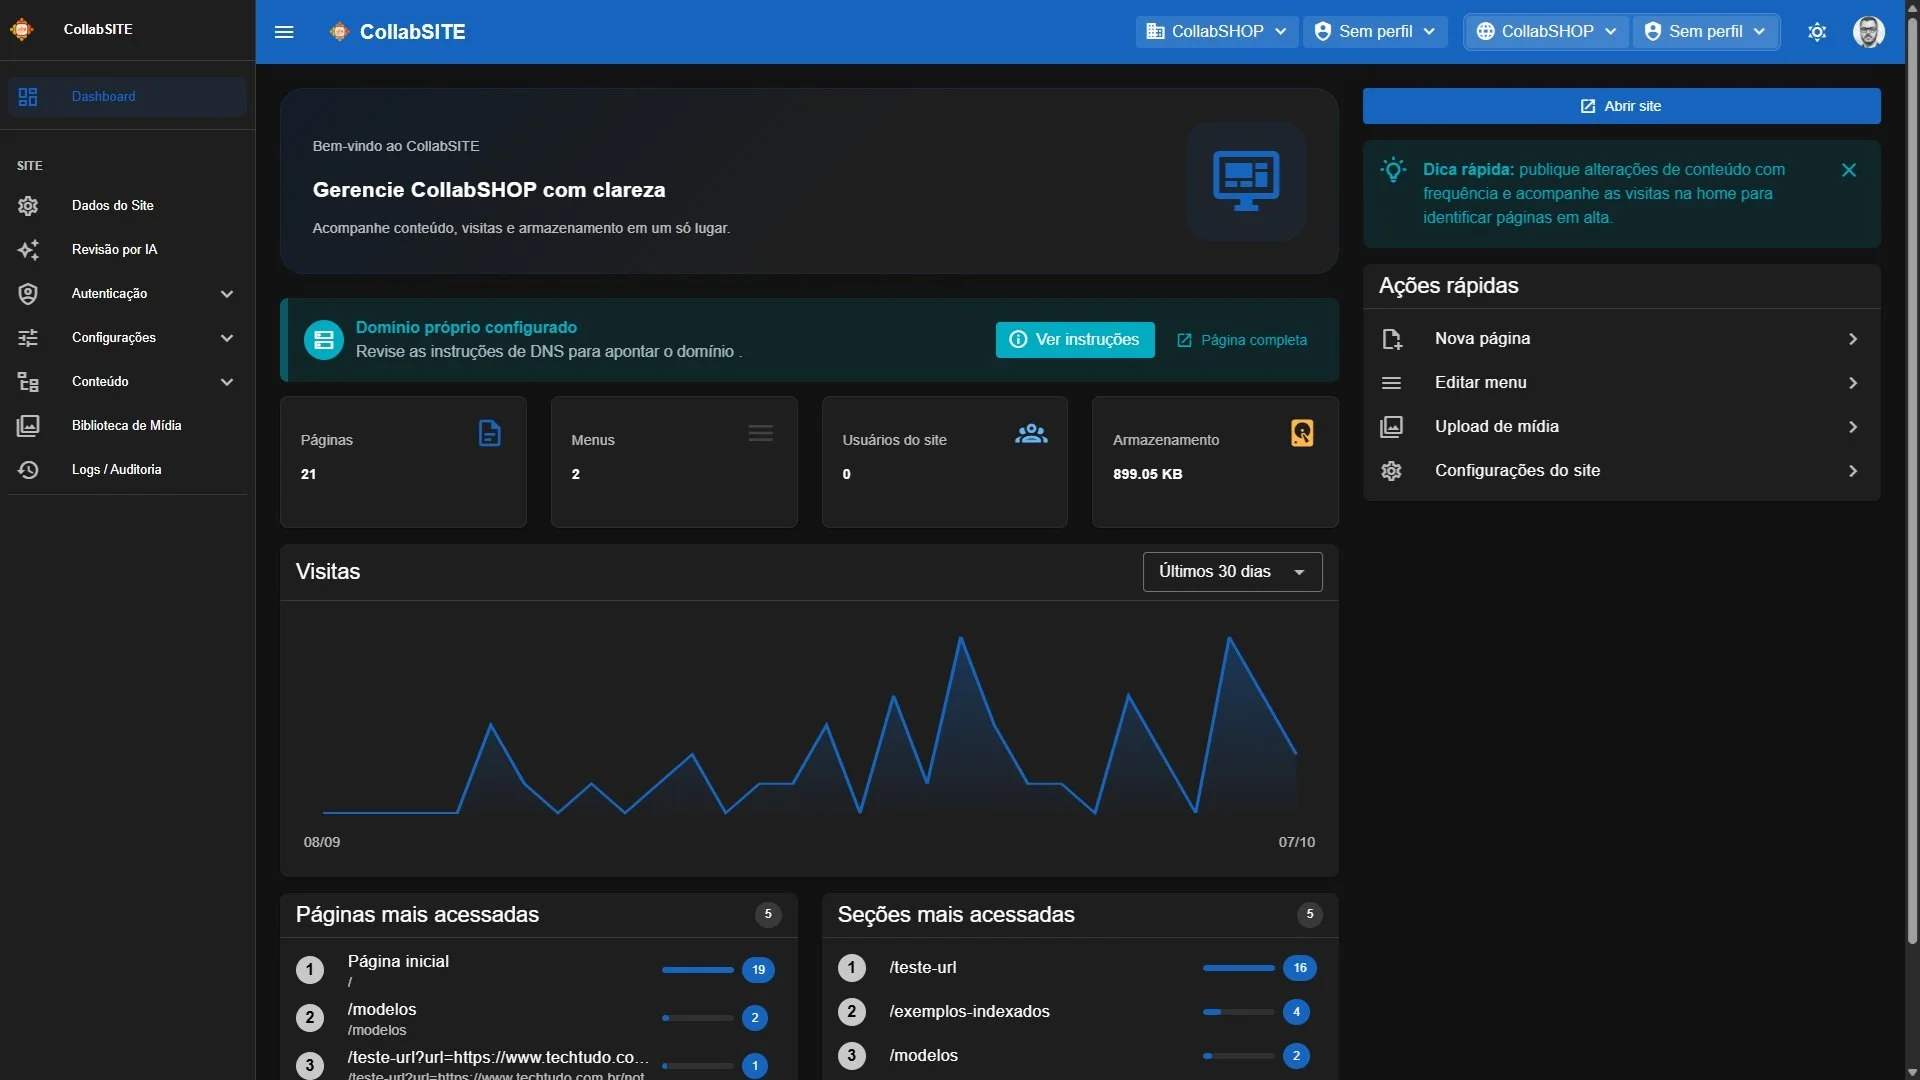Click the Usuários do site people icon
Screen dimensions: 1920x1080
coord(1031,434)
